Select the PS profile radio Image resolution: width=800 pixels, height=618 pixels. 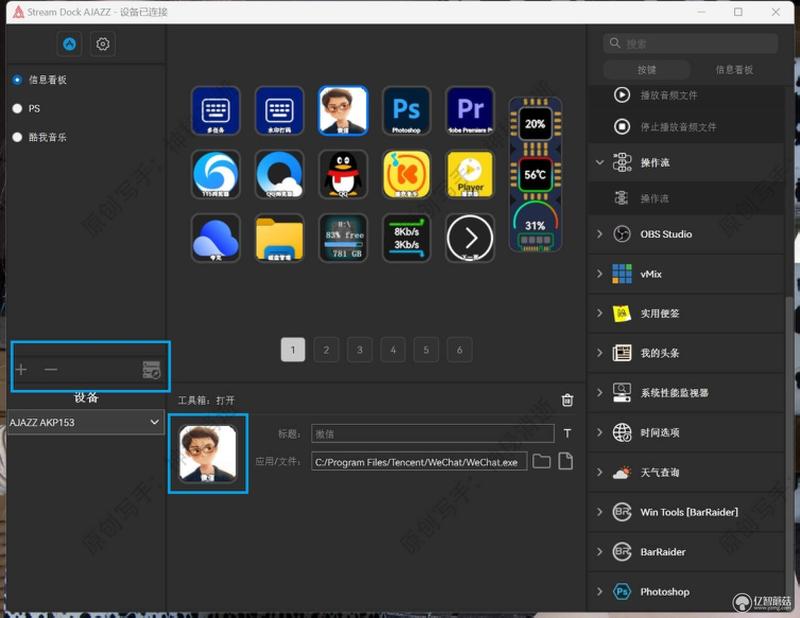click(x=17, y=108)
